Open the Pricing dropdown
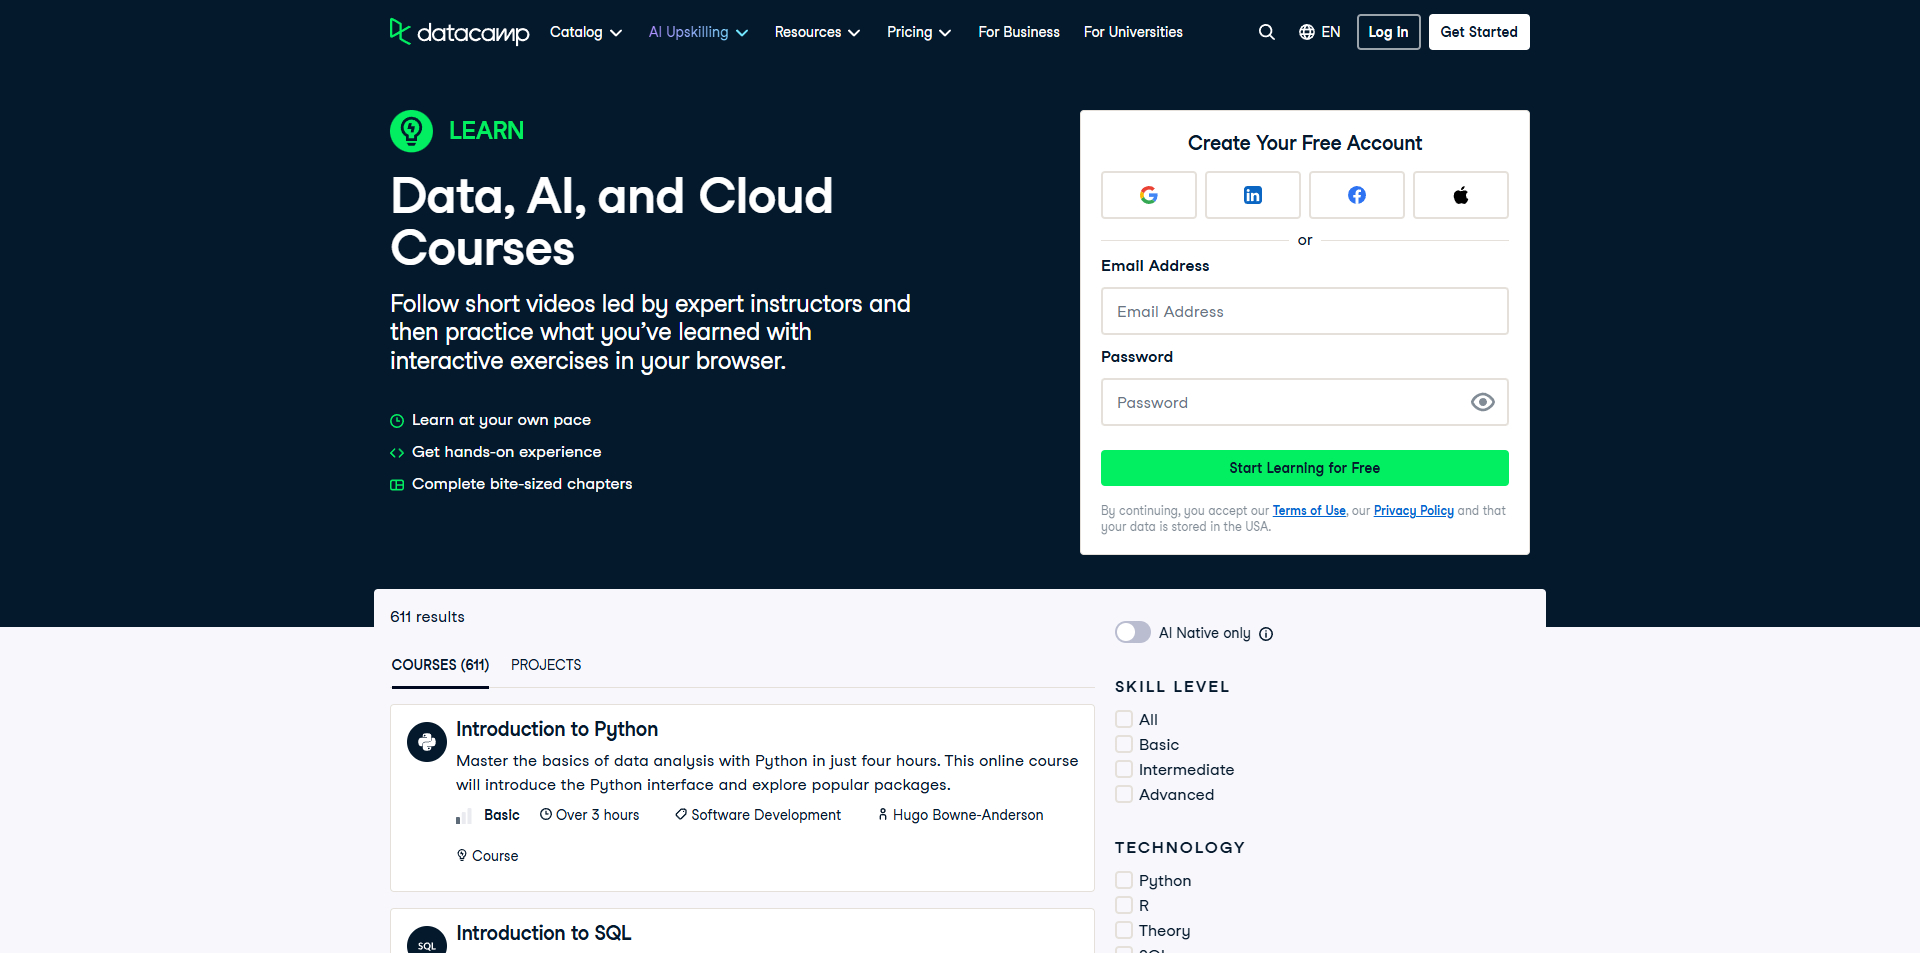Image resolution: width=1920 pixels, height=953 pixels. pos(918,32)
